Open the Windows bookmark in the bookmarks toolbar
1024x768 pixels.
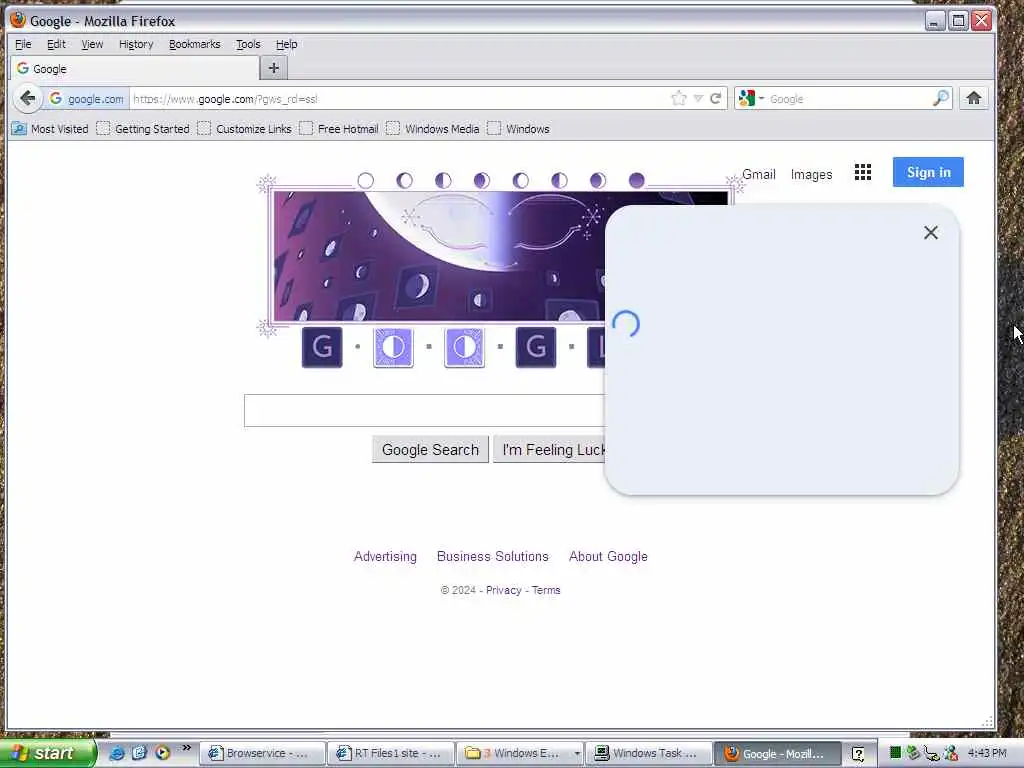pos(519,129)
